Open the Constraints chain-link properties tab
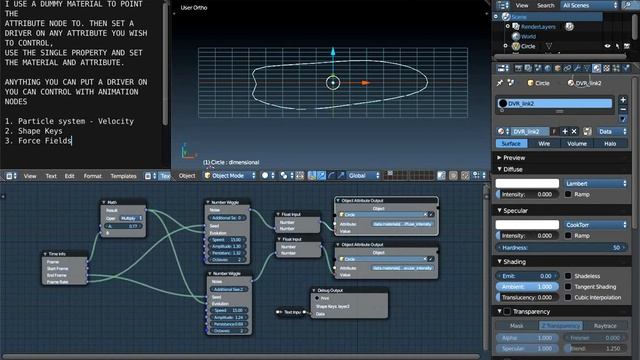This screenshot has width=640, height=360. point(567,68)
